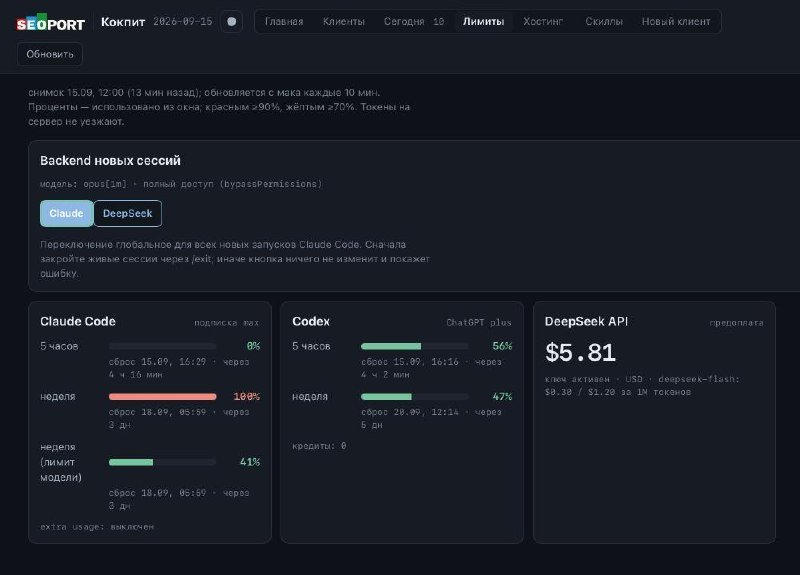Click the Backend новых сессий heading
Viewport: 800px width, 575px height.
click(110, 161)
